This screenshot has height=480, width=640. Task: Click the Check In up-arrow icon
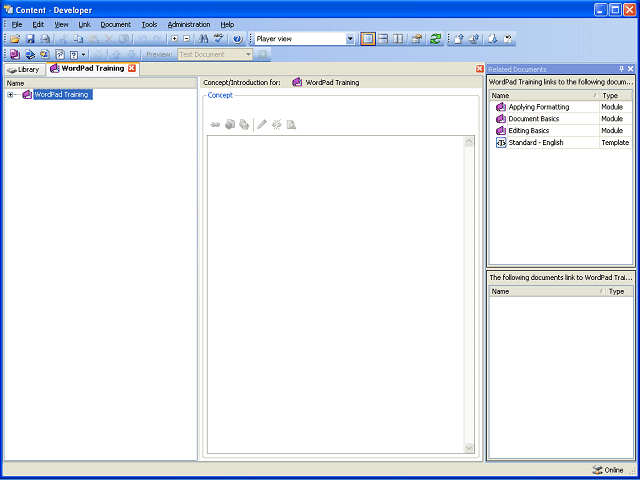[459, 39]
